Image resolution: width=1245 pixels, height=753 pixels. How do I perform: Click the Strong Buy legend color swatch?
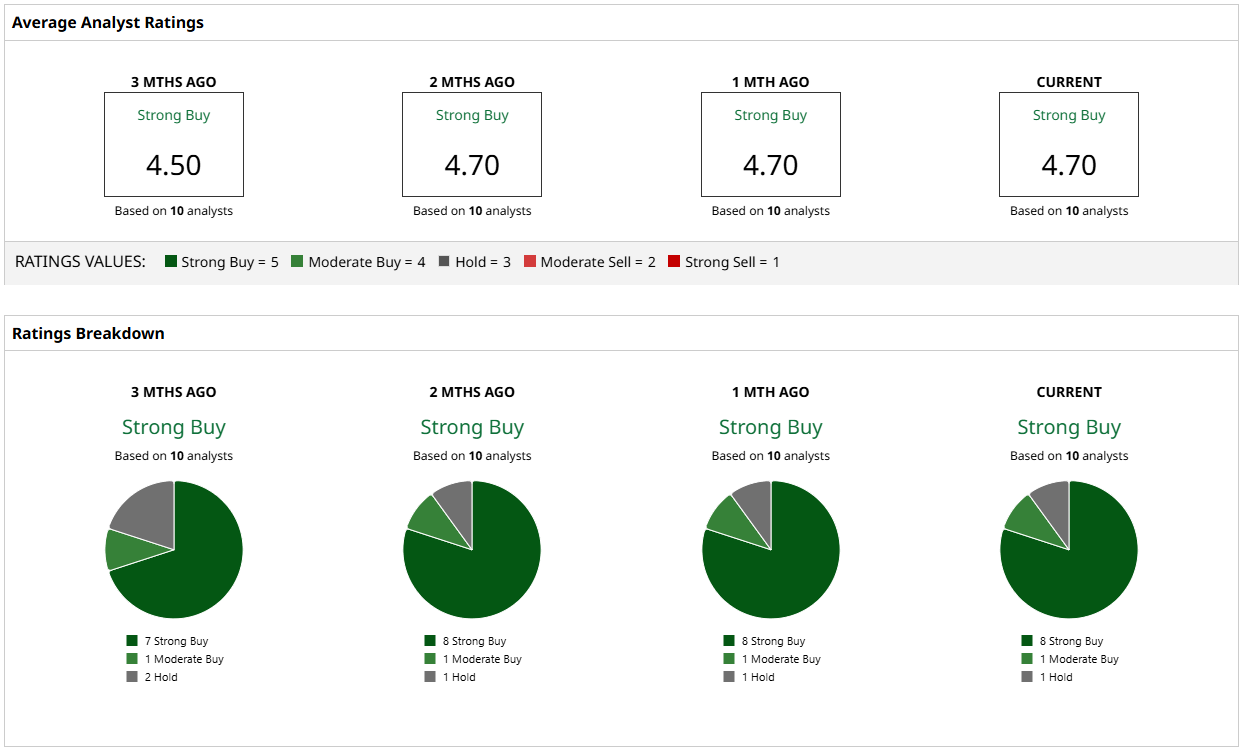[171, 262]
